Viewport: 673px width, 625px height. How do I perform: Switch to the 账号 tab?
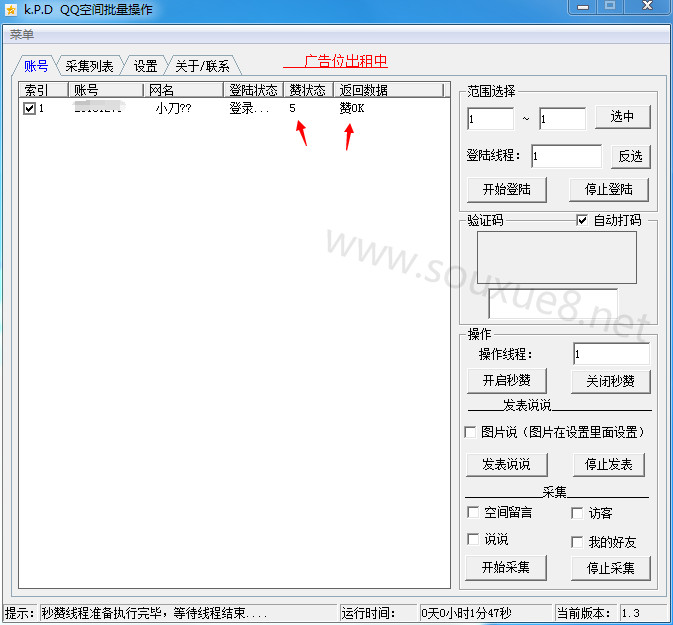coord(36,66)
